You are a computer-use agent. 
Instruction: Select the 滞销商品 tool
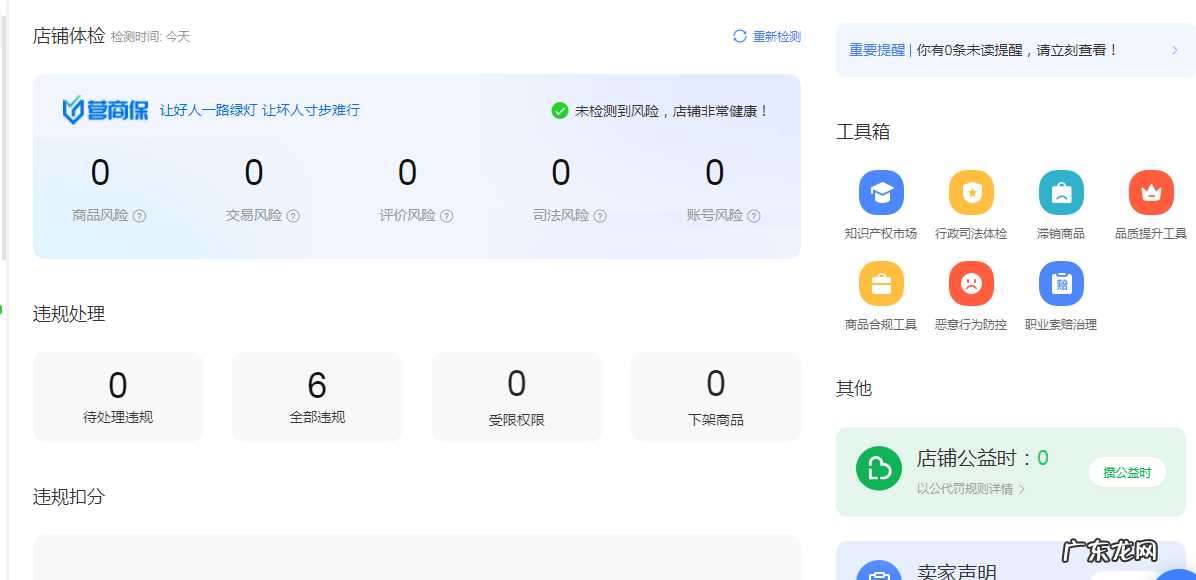1061,192
